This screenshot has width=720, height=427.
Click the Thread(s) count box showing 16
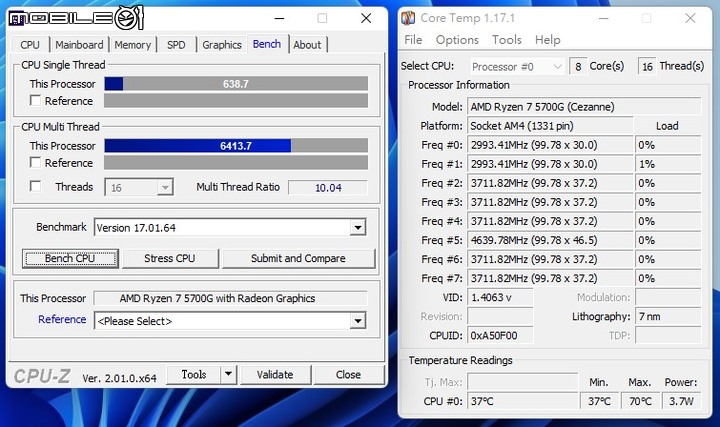pos(647,67)
